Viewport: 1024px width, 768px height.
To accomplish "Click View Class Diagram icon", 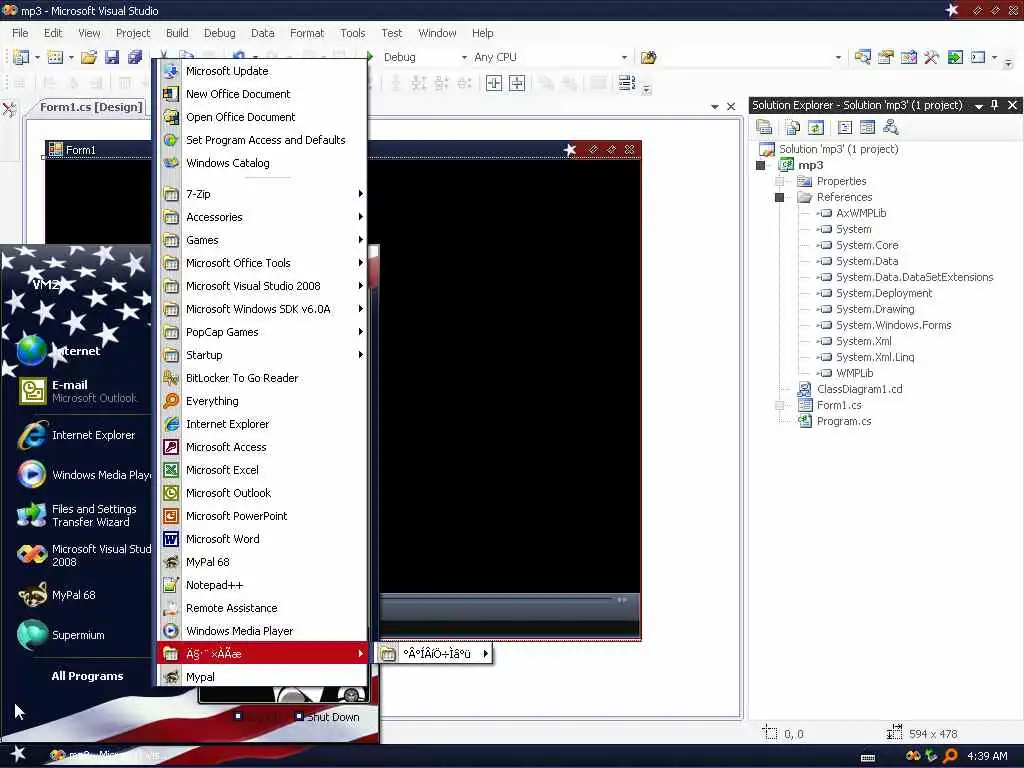I will (890, 127).
